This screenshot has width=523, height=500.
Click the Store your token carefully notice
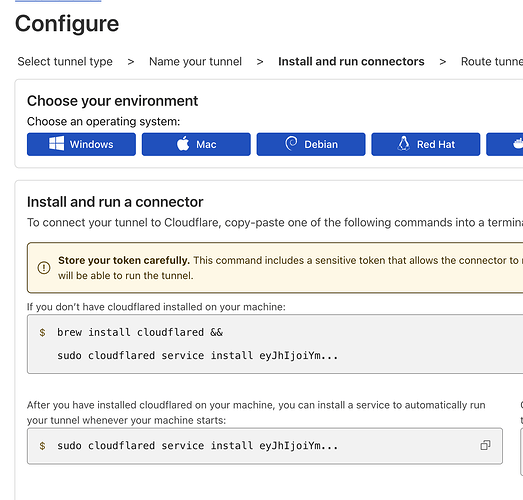coord(275,268)
